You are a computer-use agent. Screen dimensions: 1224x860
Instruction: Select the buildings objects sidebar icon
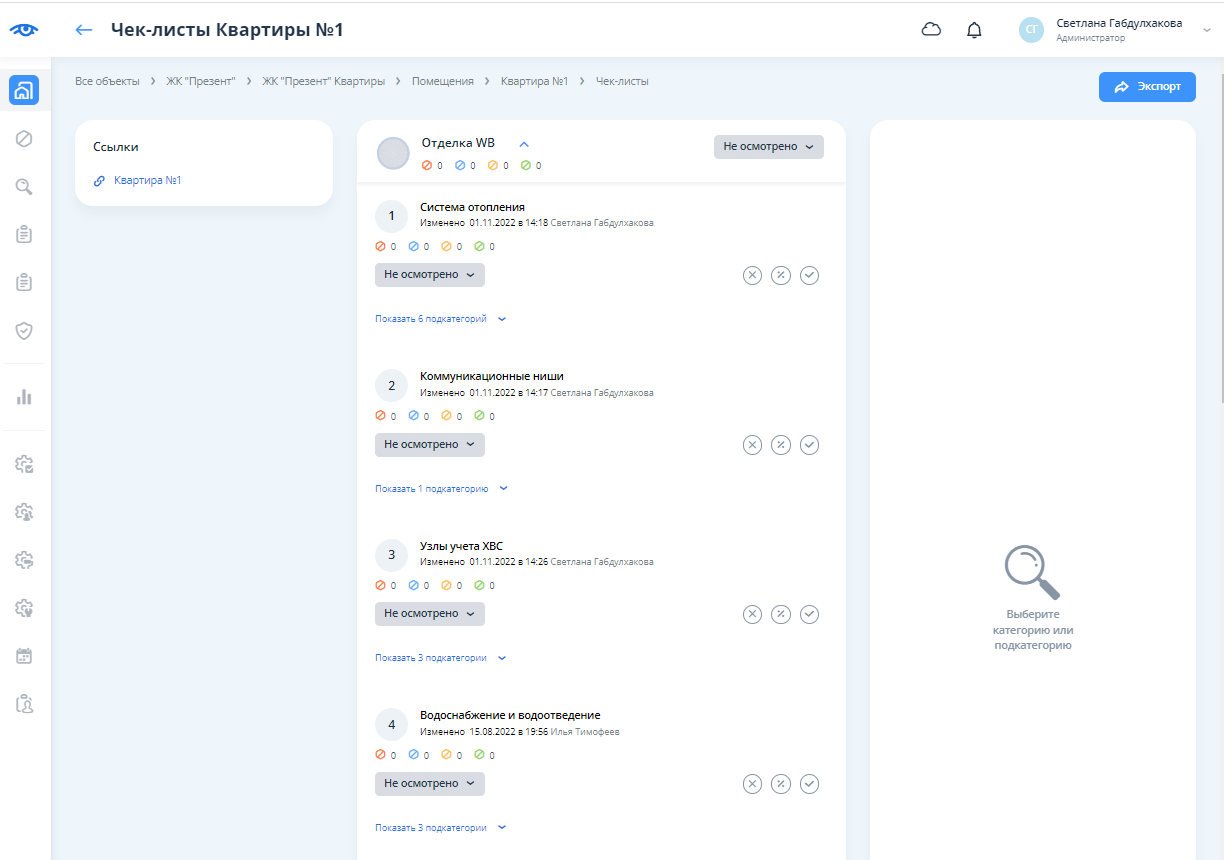[x=25, y=90]
